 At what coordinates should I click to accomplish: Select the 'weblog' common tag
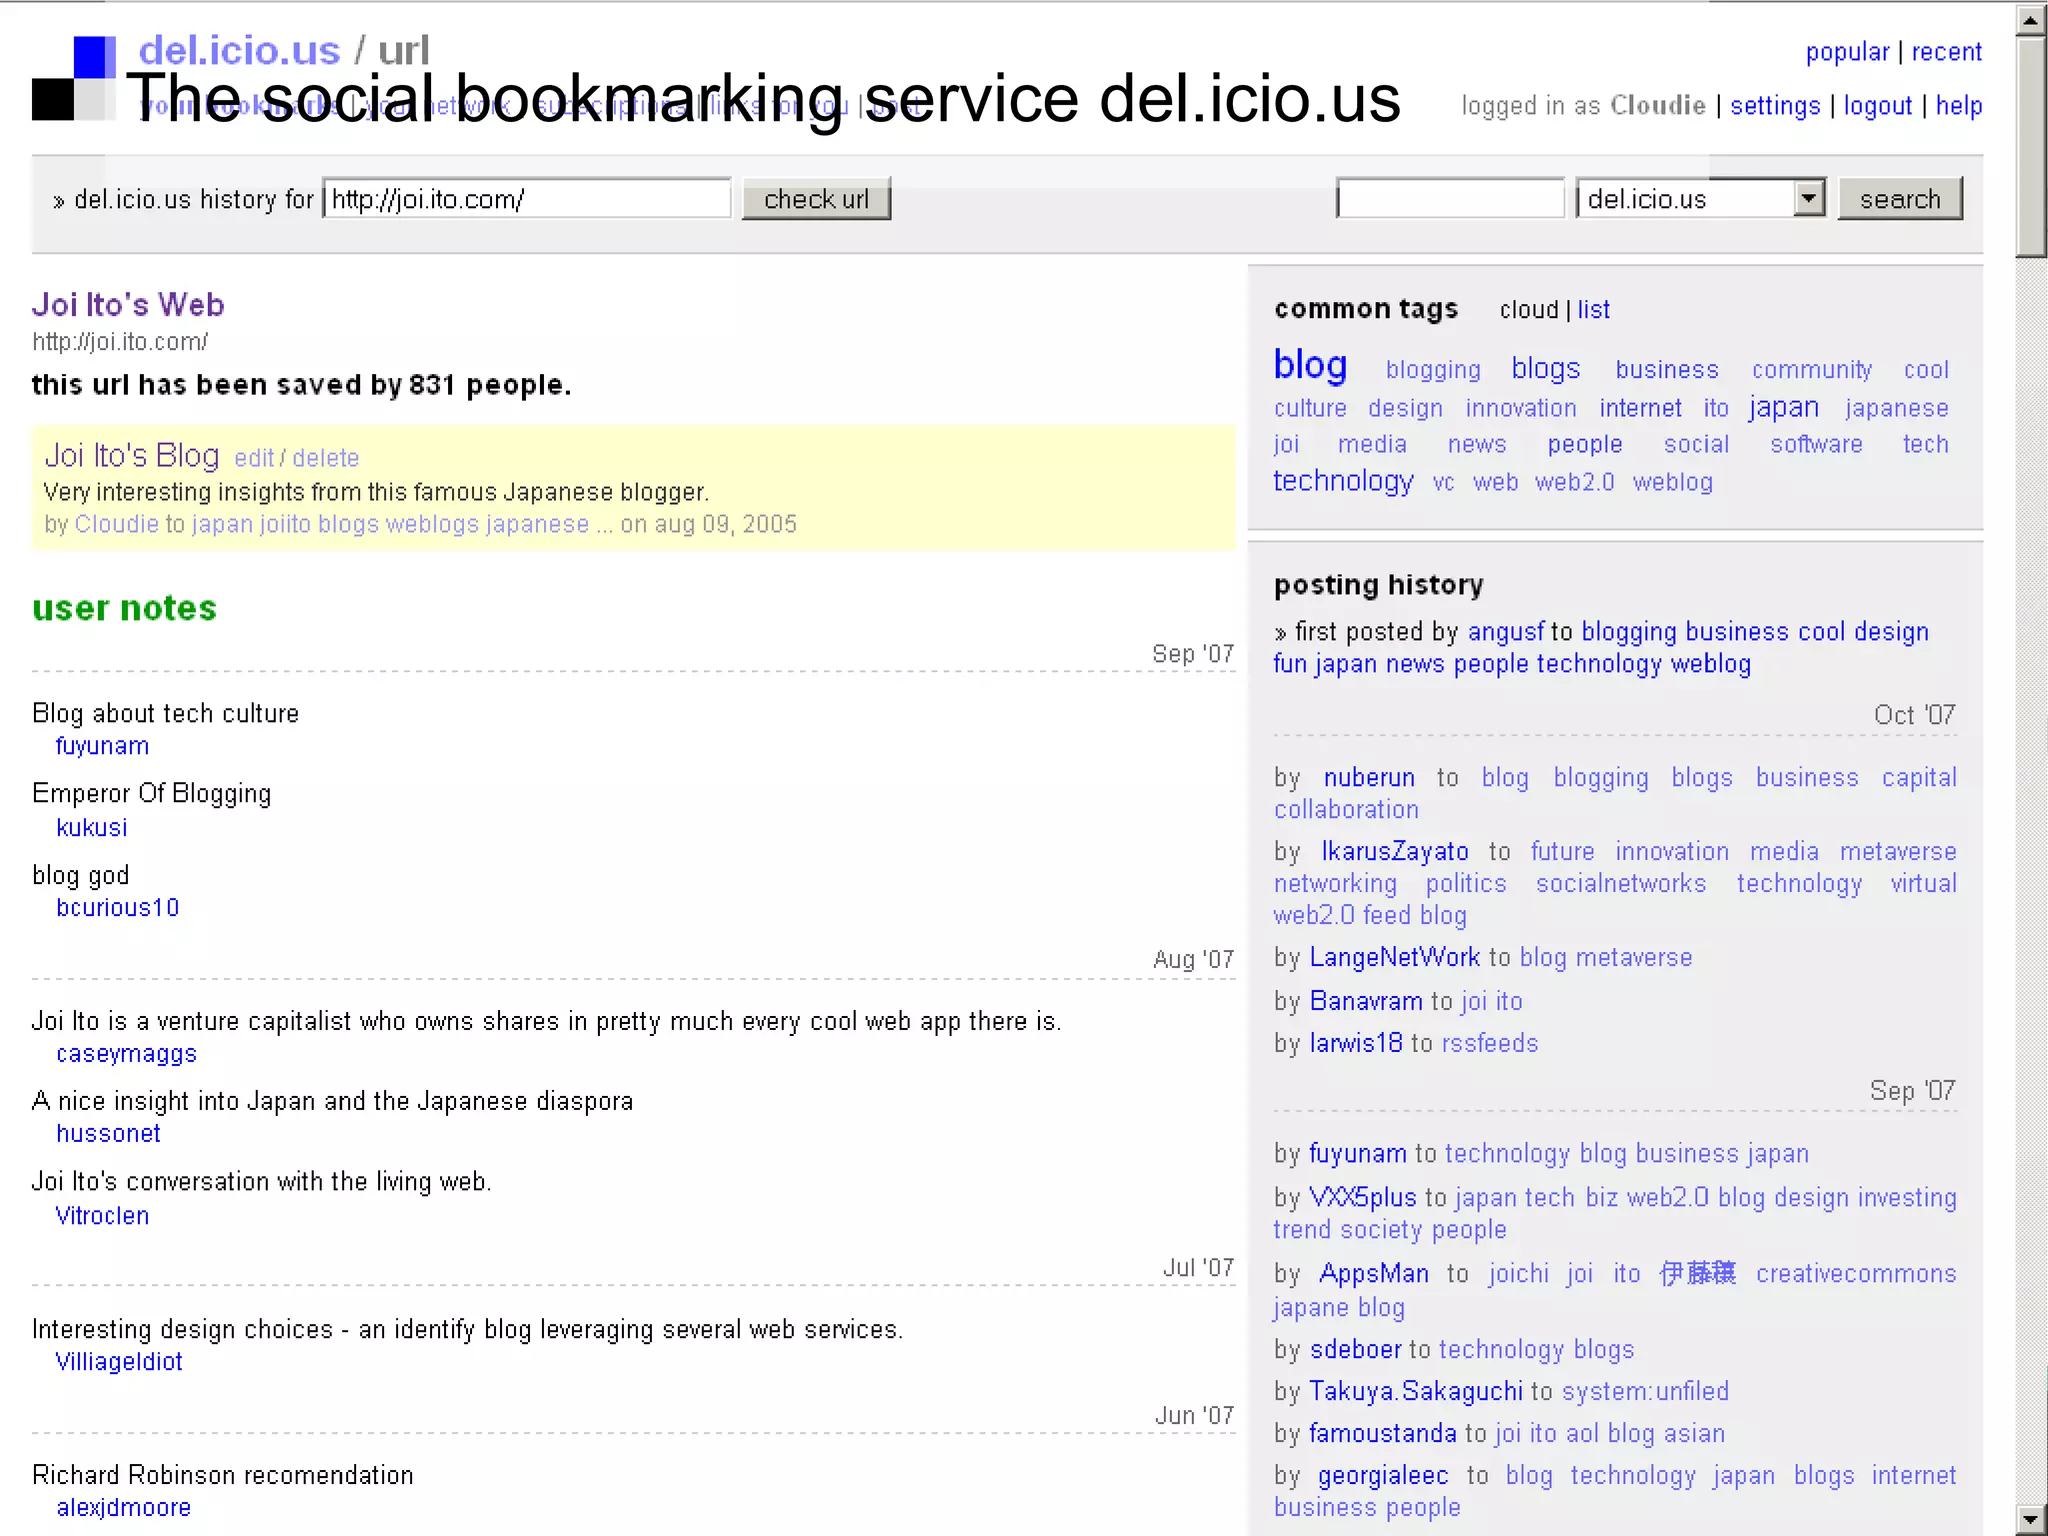click(1672, 482)
